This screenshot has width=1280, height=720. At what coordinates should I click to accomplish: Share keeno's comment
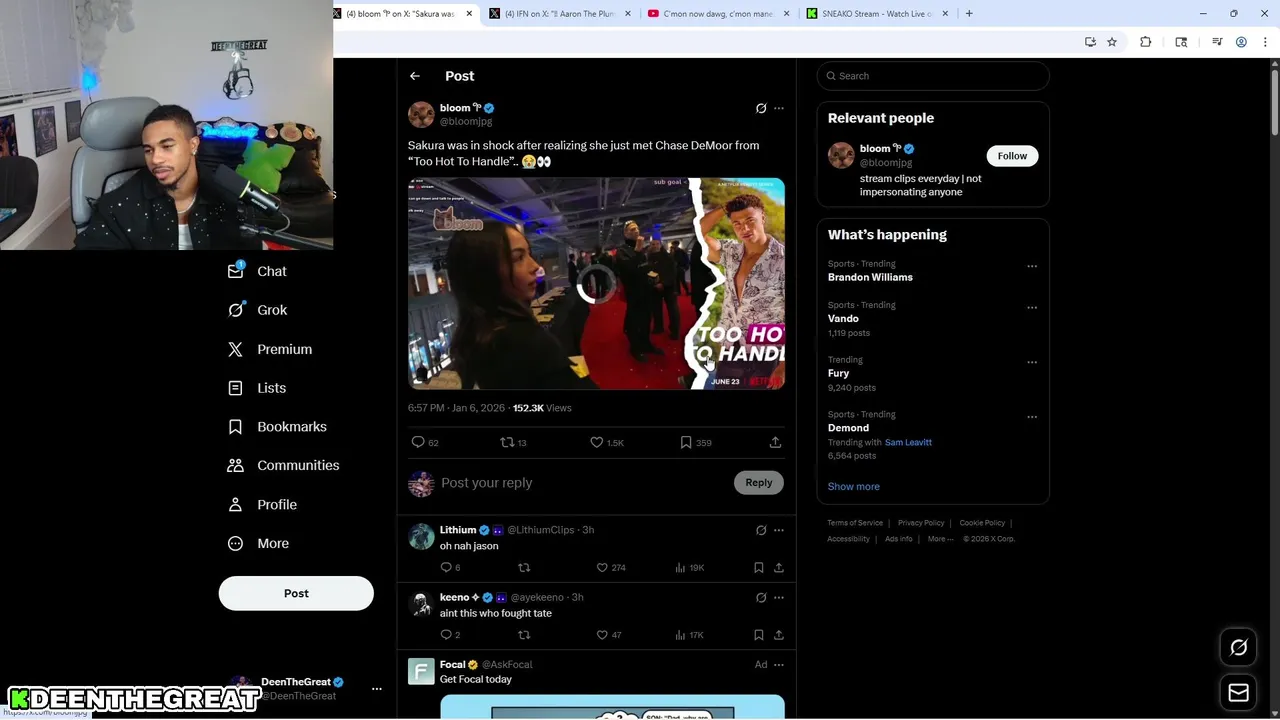point(779,635)
